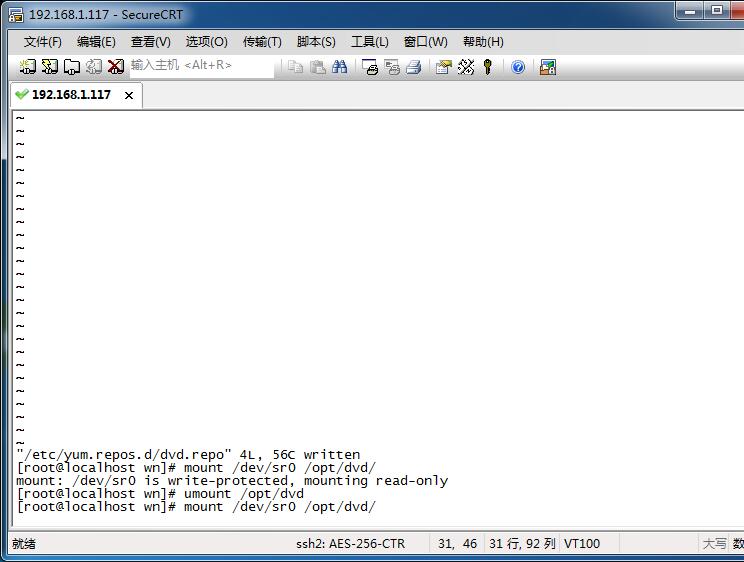Click the Connect in Tab icon

pos(72,66)
